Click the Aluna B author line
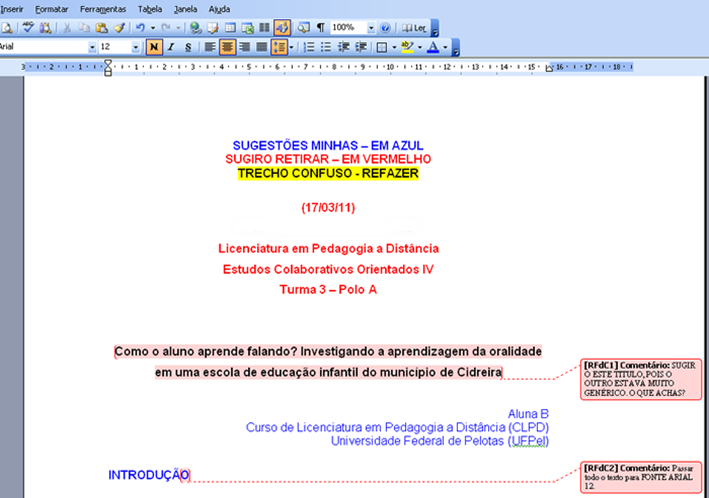 tap(528, 414)
